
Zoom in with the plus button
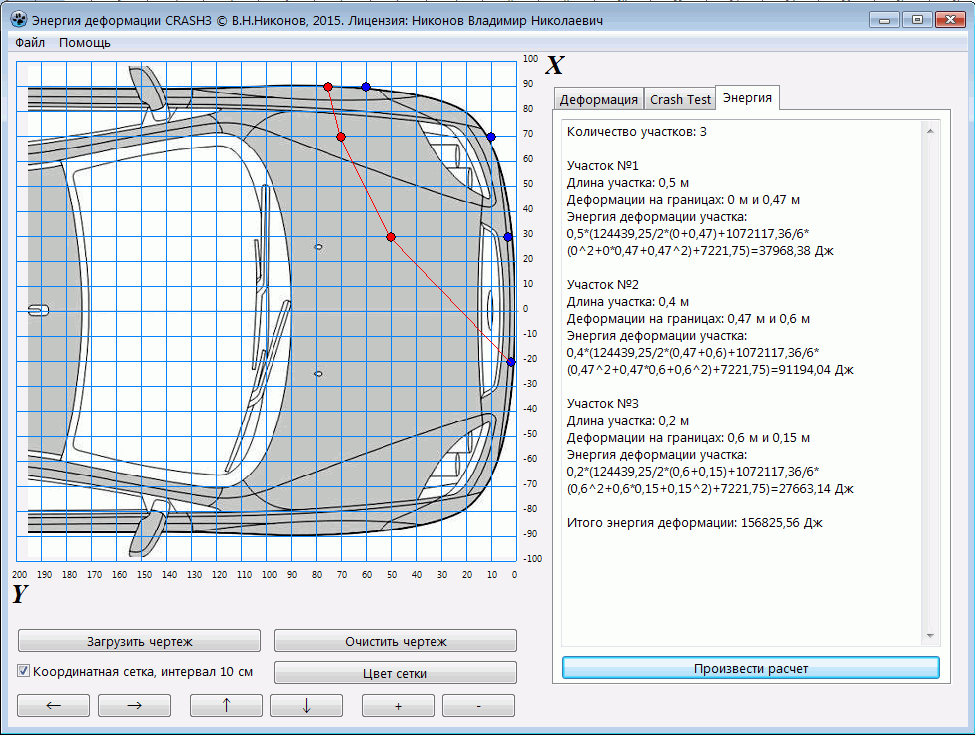coord(398,705)
